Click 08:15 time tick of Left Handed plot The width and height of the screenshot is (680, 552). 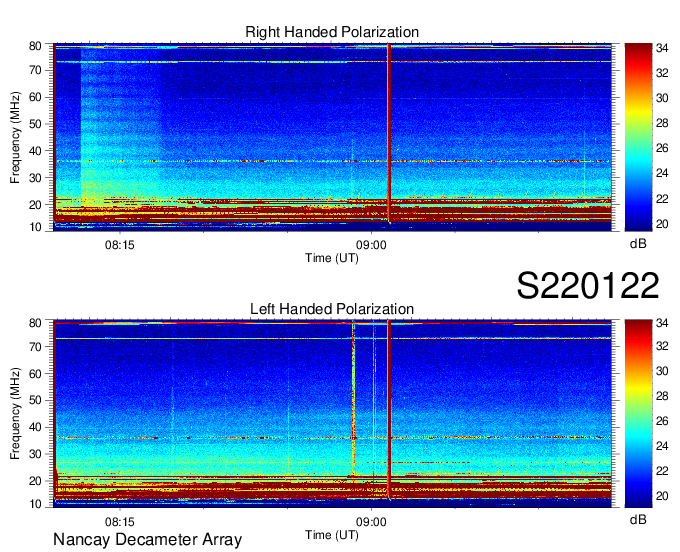coord(120,521)
